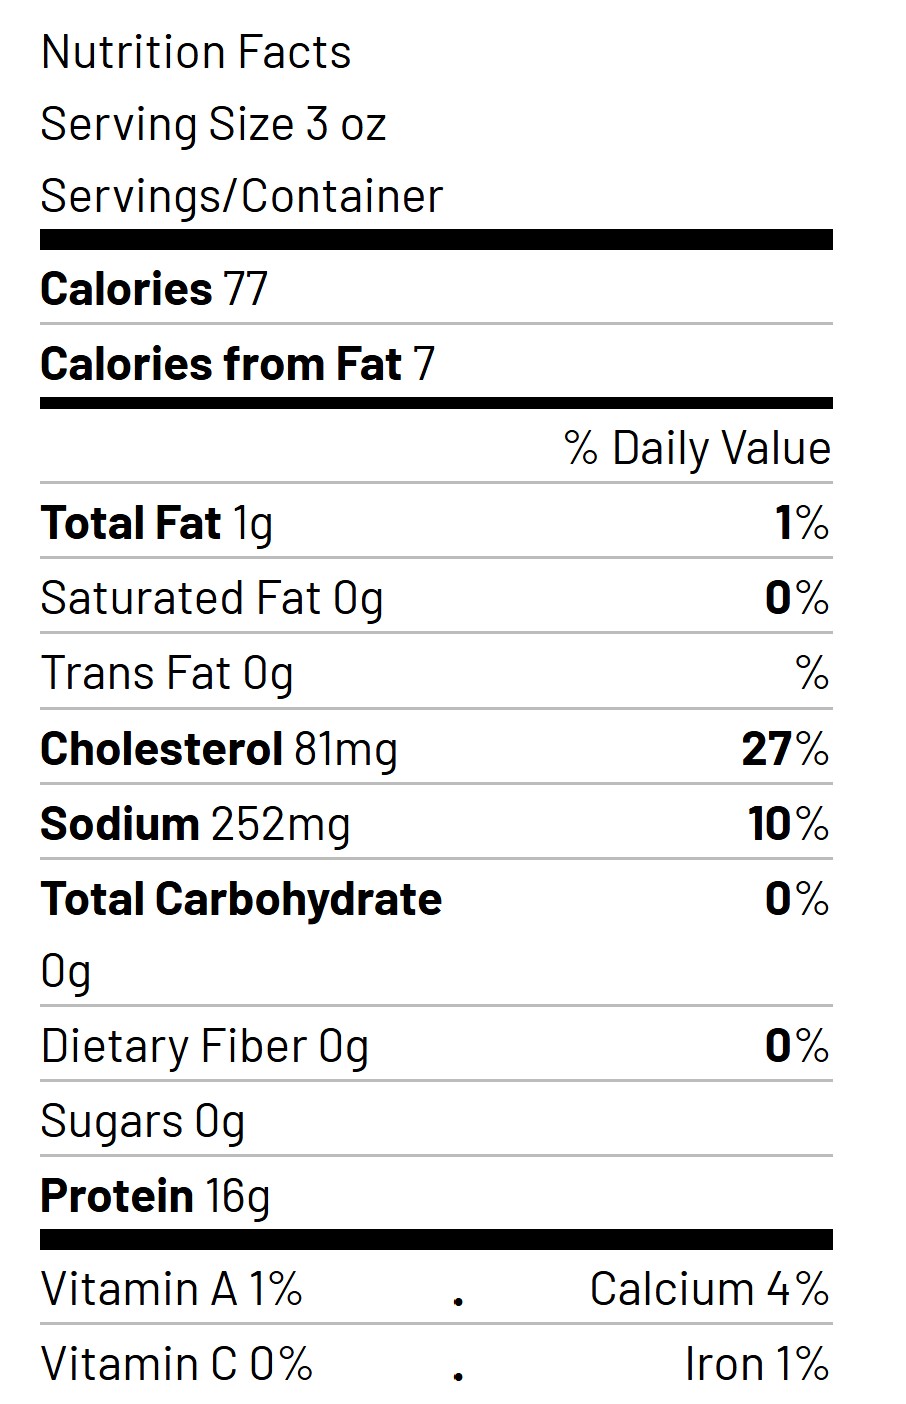Click Calories from Fat 7

pyautogui.click(x=238, y=363)
